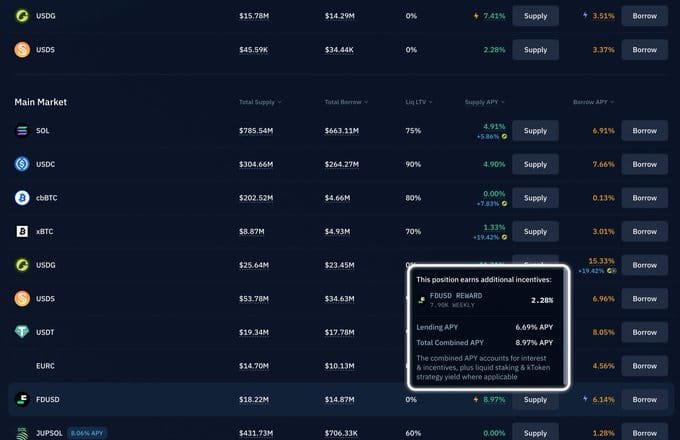Click the Main Market heading
This screenshot has height=440, width=680.
40,102
